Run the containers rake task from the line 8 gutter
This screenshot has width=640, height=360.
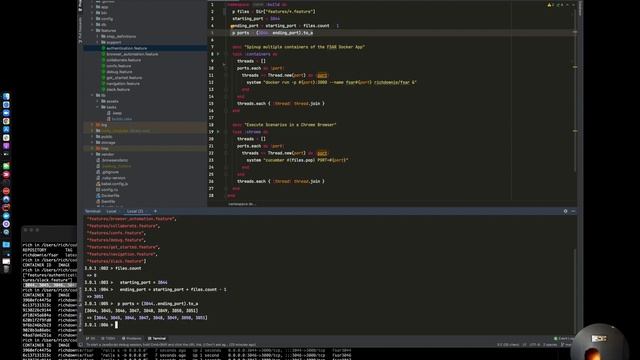[x=218, y=54]
